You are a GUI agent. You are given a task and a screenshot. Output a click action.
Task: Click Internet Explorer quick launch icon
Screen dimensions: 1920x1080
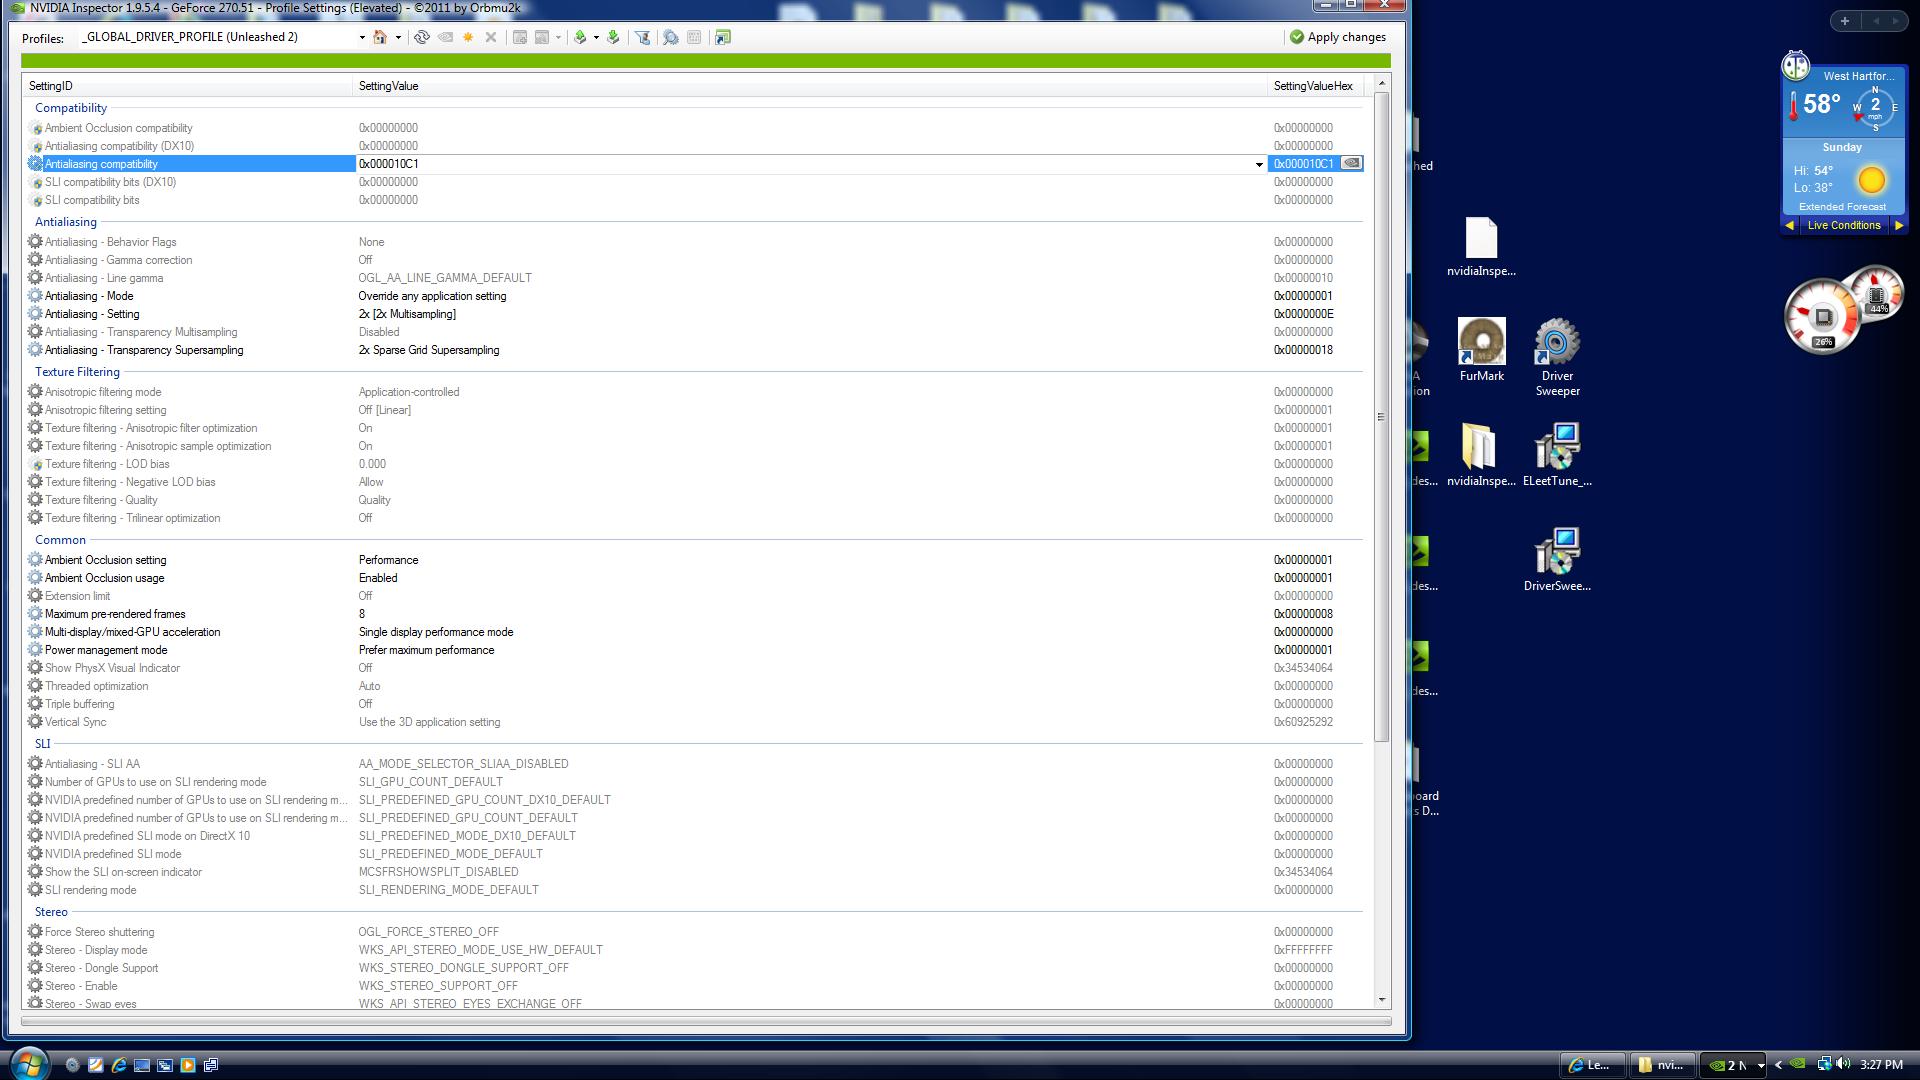pyautogui.click(x=118, y=1065)
